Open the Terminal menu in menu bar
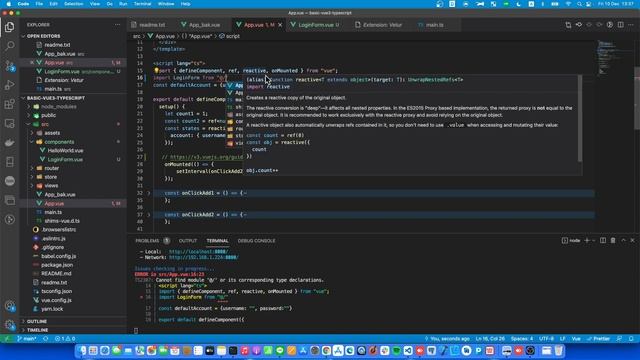640x360 pixels. point(142,4)
